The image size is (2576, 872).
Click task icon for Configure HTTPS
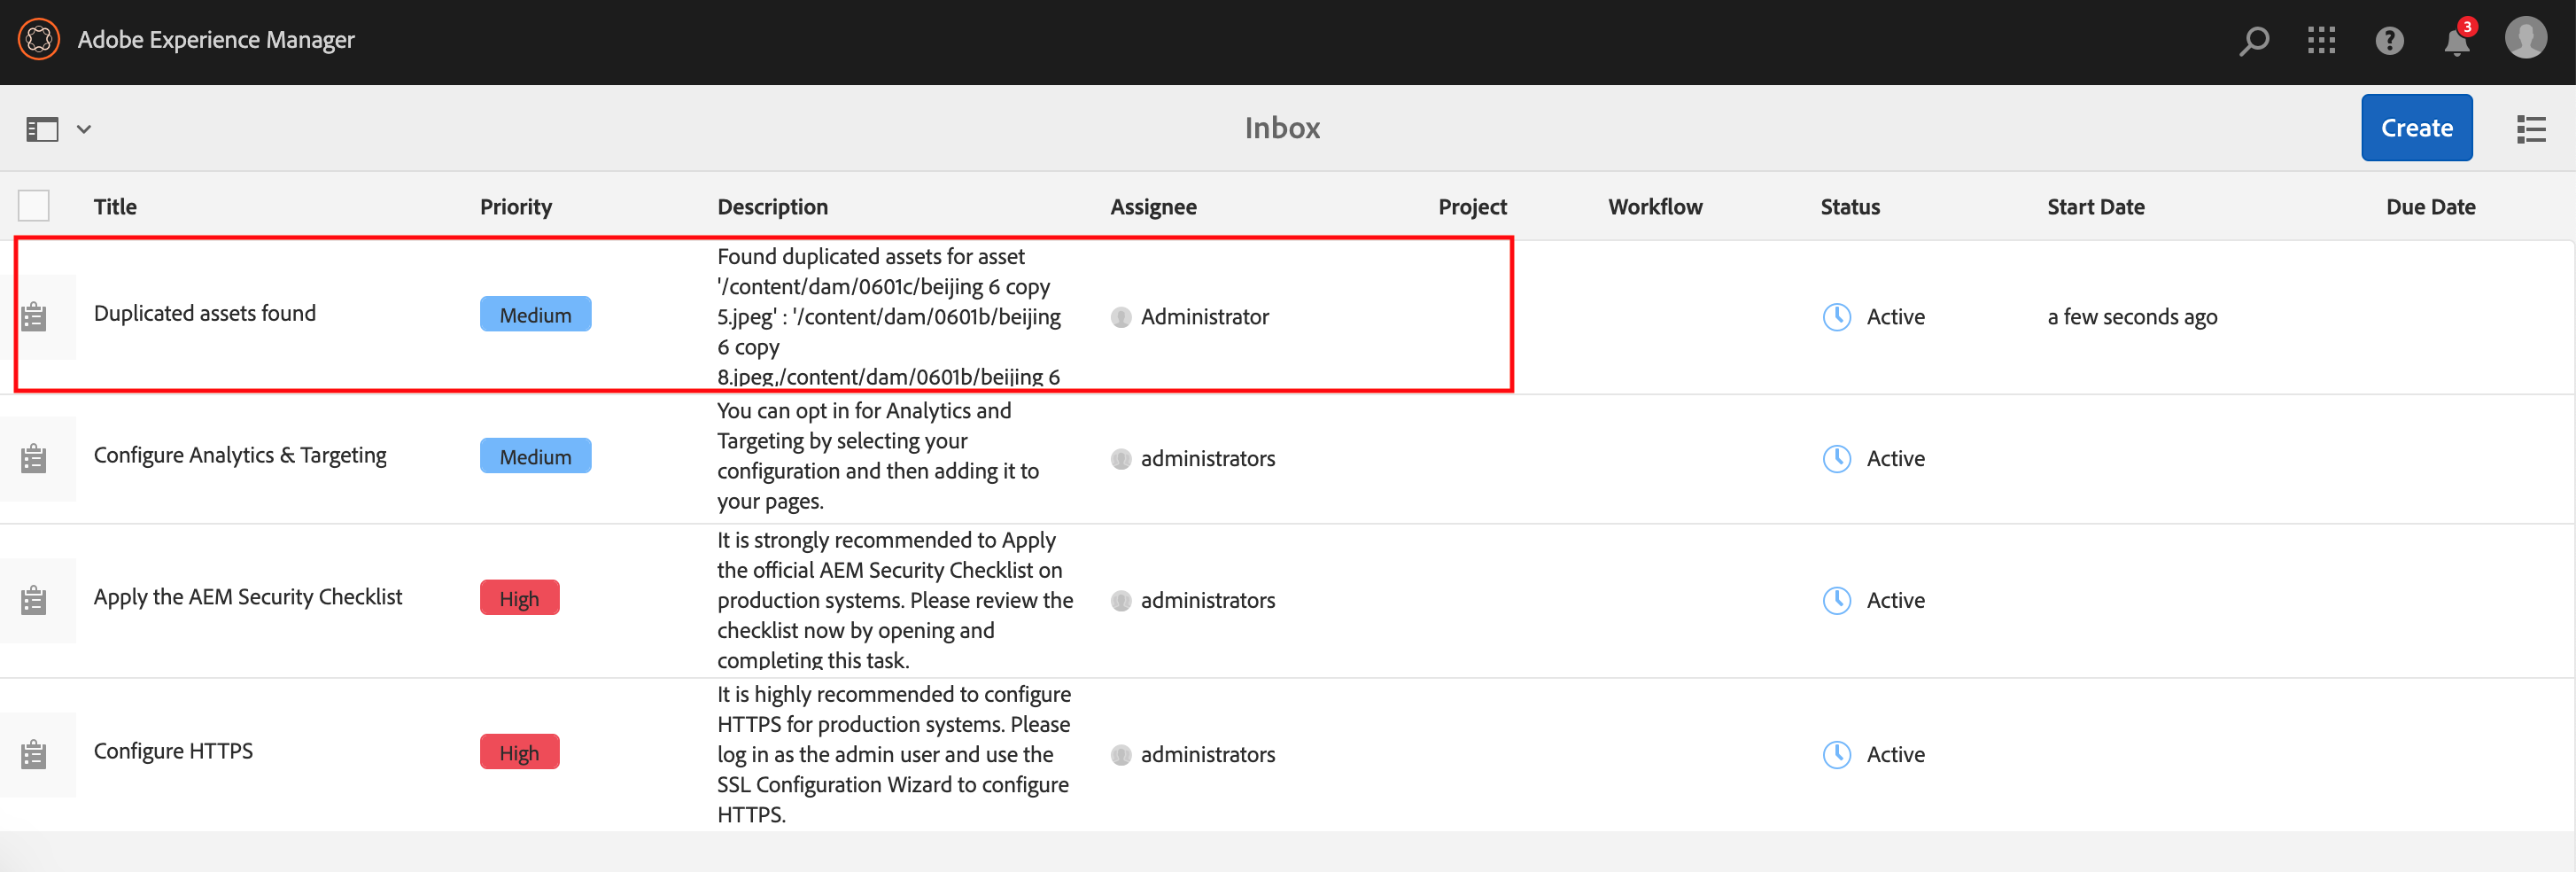point(34,755)
